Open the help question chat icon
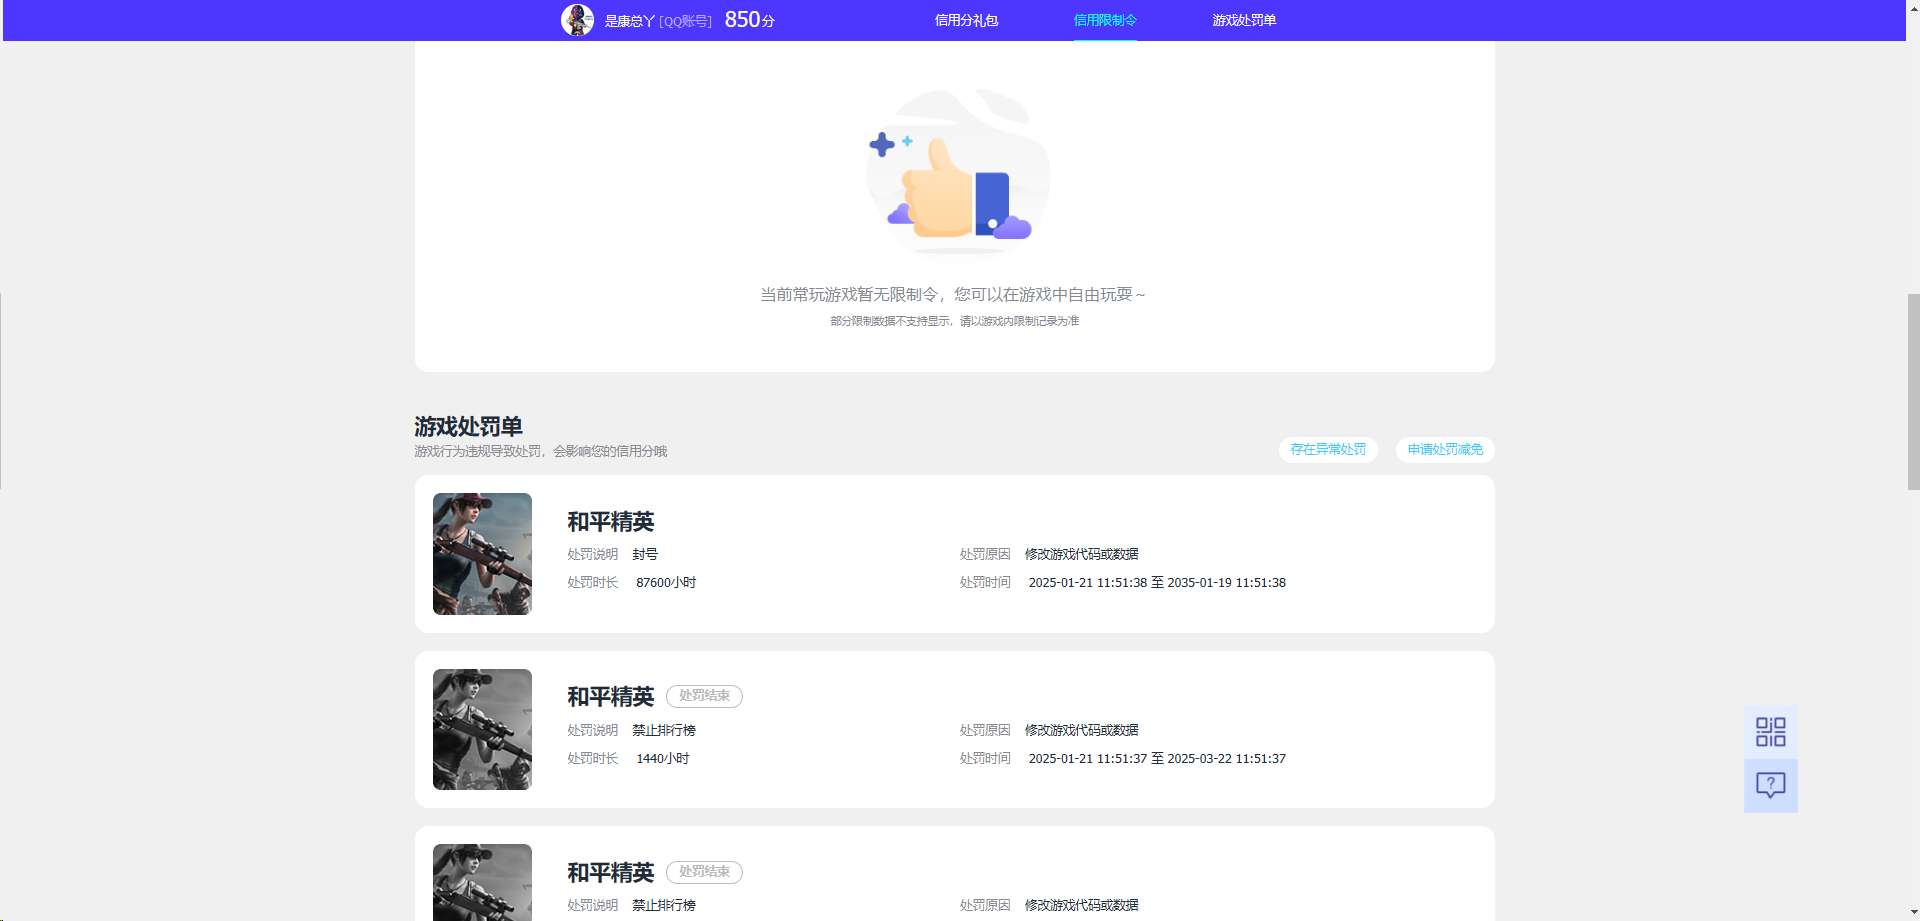 coord(1770,785)
